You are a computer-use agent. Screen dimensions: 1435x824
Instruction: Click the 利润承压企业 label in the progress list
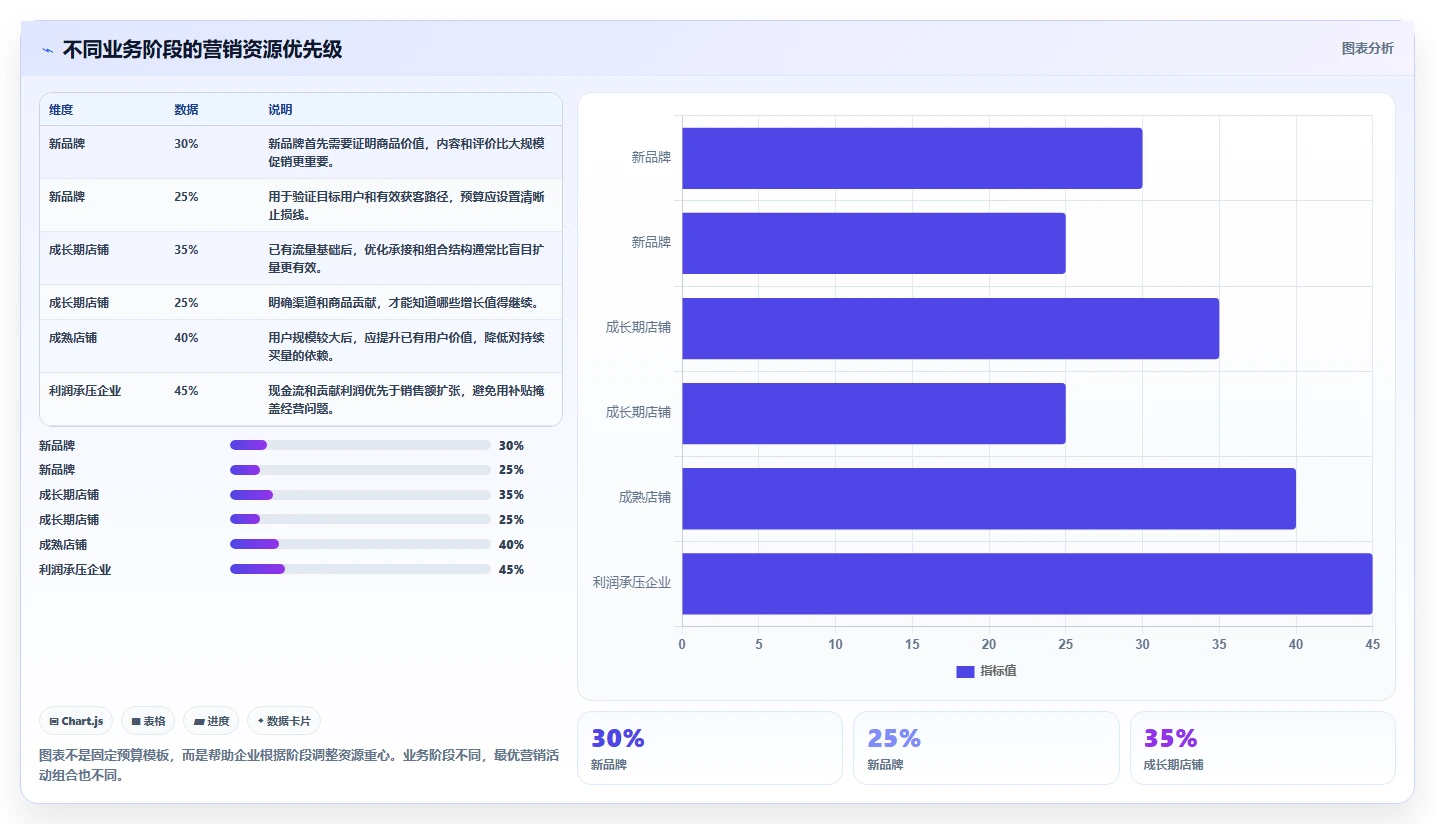(x=75, y=570)
